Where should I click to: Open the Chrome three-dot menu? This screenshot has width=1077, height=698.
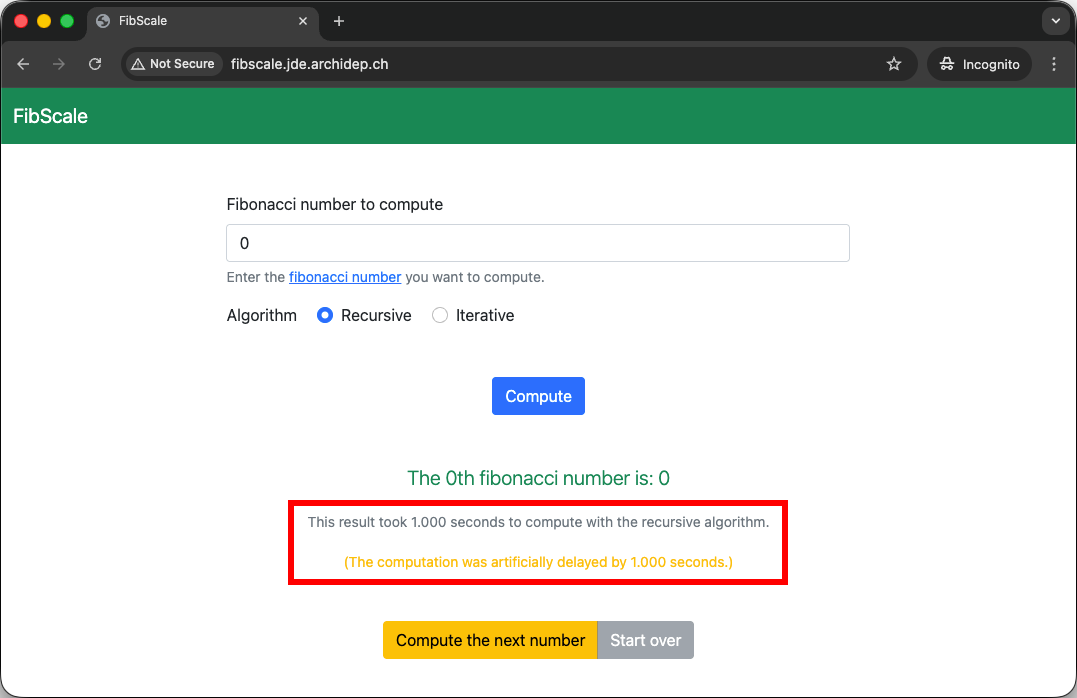tap(1053, 64)
